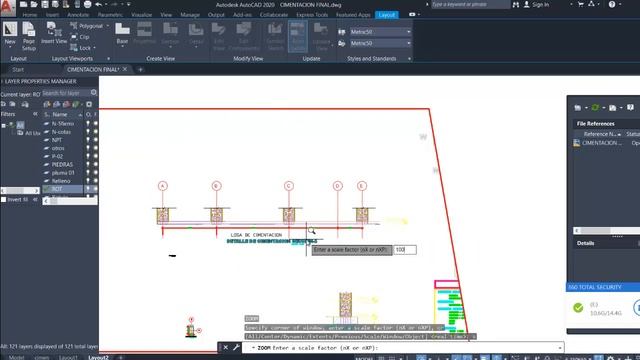This screenshot has width=640, height=360.
Task: Click the Update View tool
Action: [x=321, y=36]
